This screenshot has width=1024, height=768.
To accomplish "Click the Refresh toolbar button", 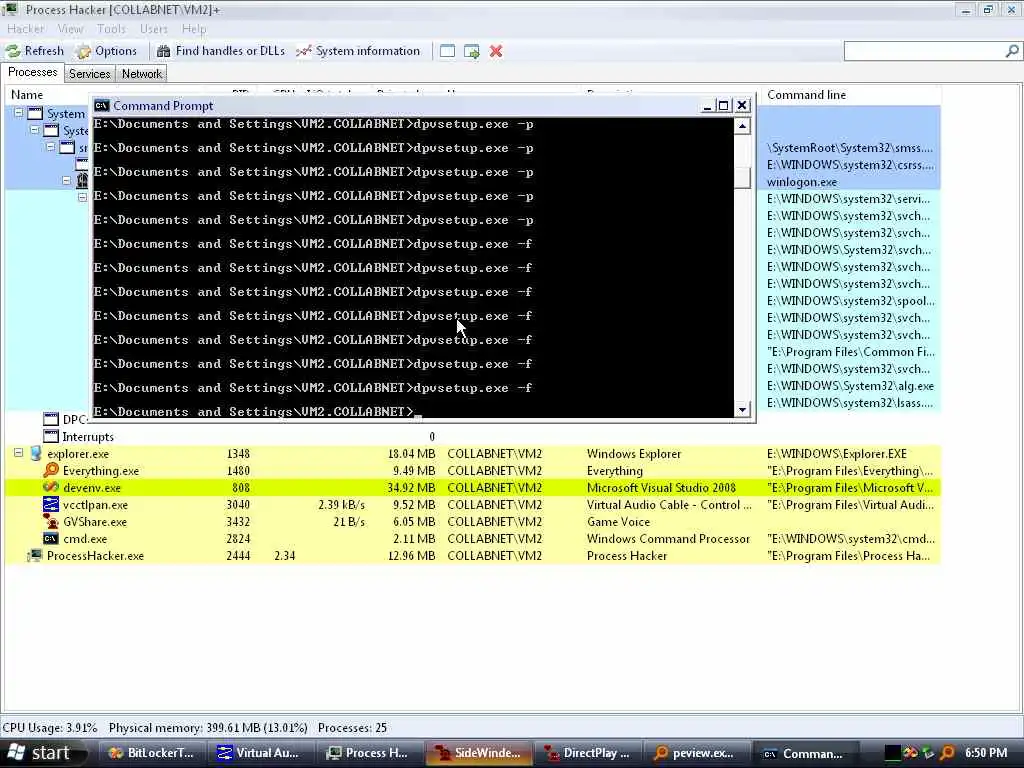I will 35,51.
